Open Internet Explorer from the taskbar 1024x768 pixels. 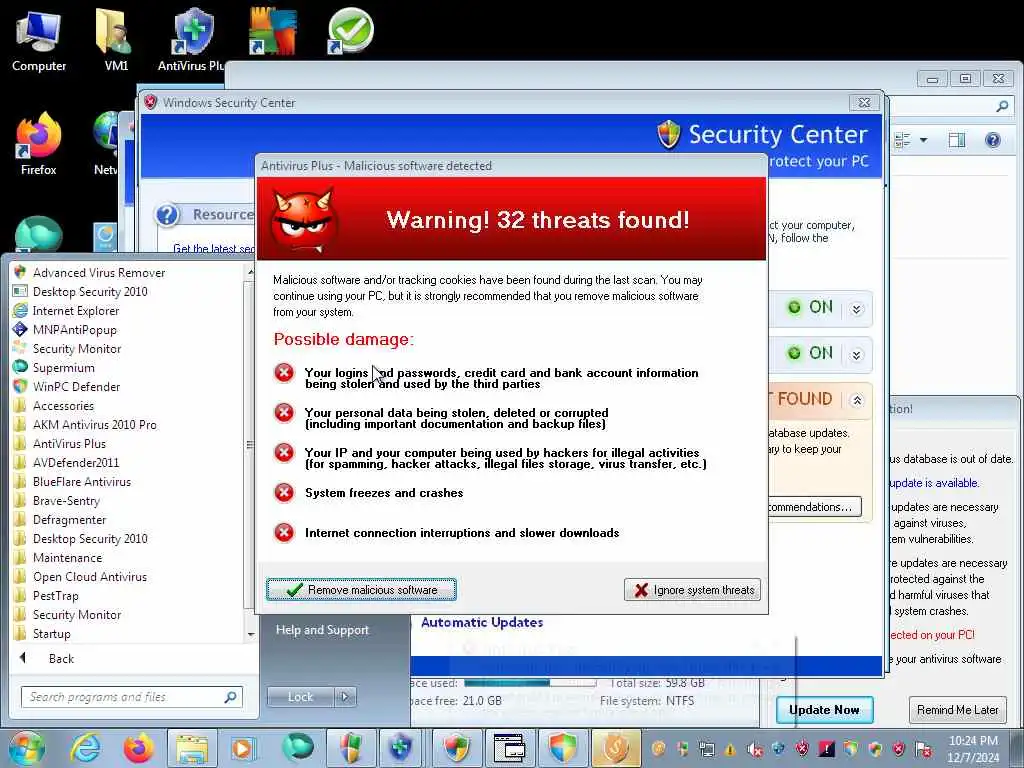tap(86, 748)
